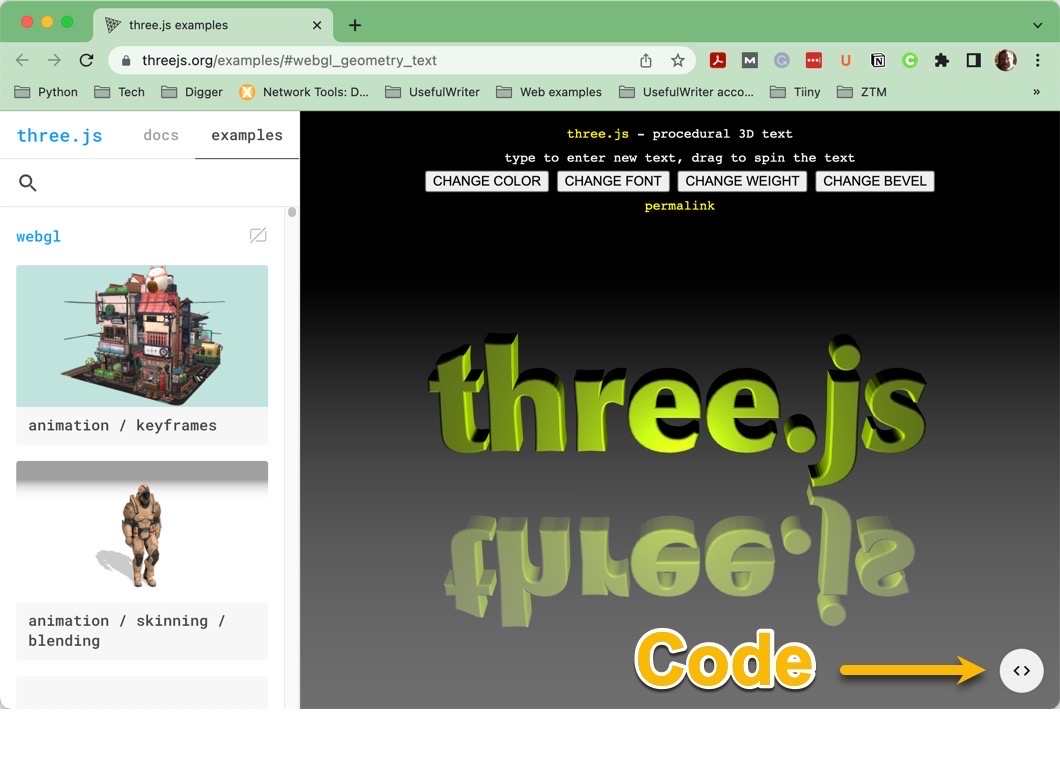Open the Chrome profile avatar

click(x=1005, y=60)
